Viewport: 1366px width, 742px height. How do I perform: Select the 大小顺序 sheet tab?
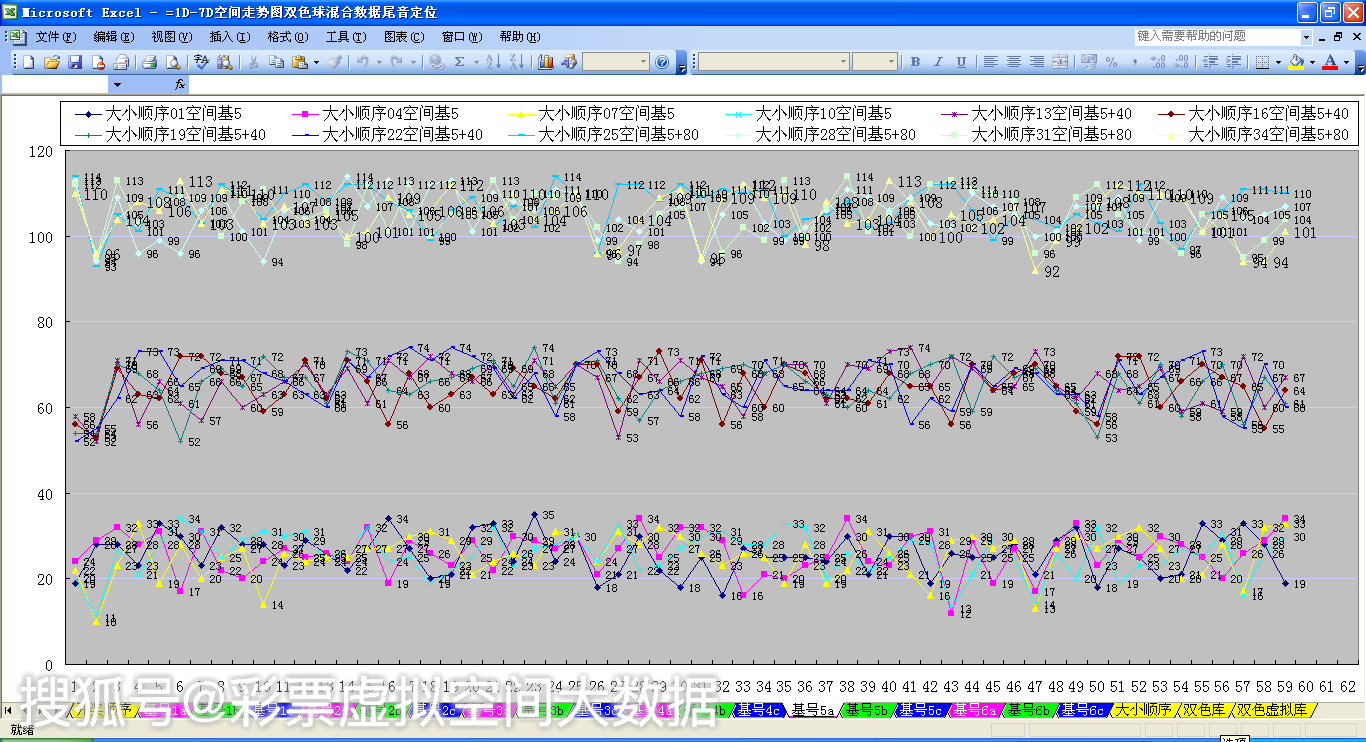(1142, 710)
